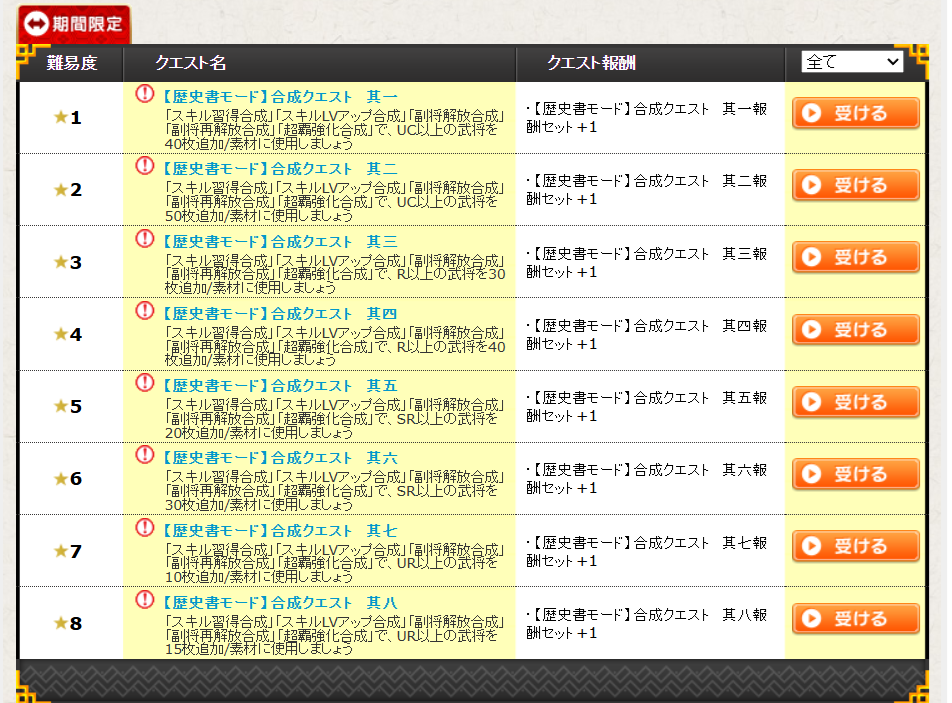This screenshot has width=952, height=703.
Task: Click the クエスト名 column header
Action: point(190,63)
